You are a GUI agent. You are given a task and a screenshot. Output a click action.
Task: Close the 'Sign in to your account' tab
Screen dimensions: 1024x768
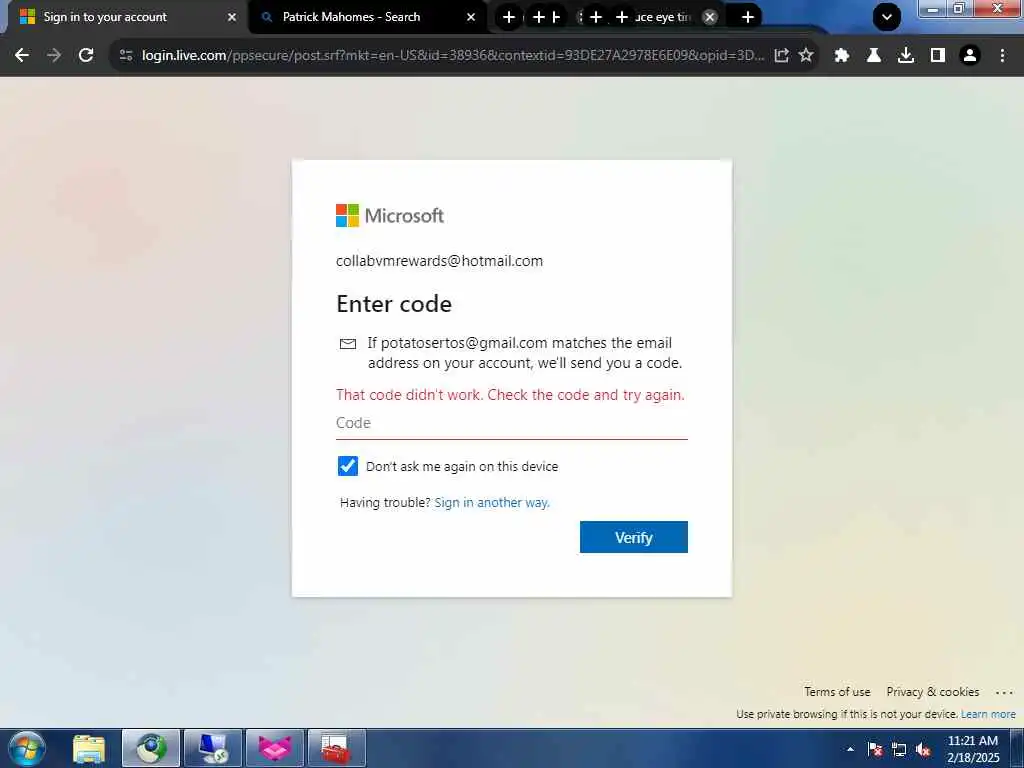(x=232, y=17)
